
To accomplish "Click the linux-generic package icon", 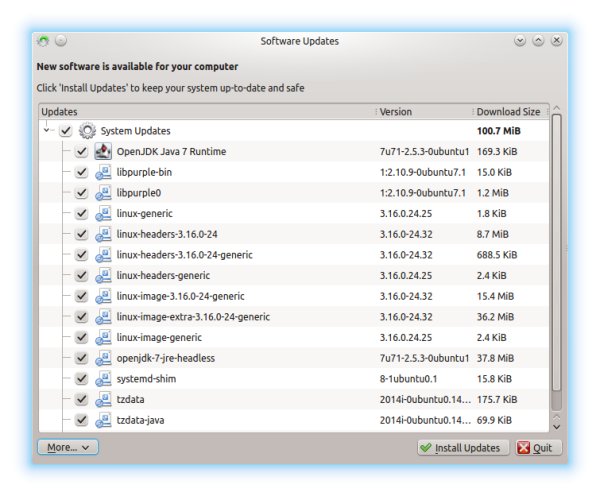I will pyautogui.click(x=103, y=214).
